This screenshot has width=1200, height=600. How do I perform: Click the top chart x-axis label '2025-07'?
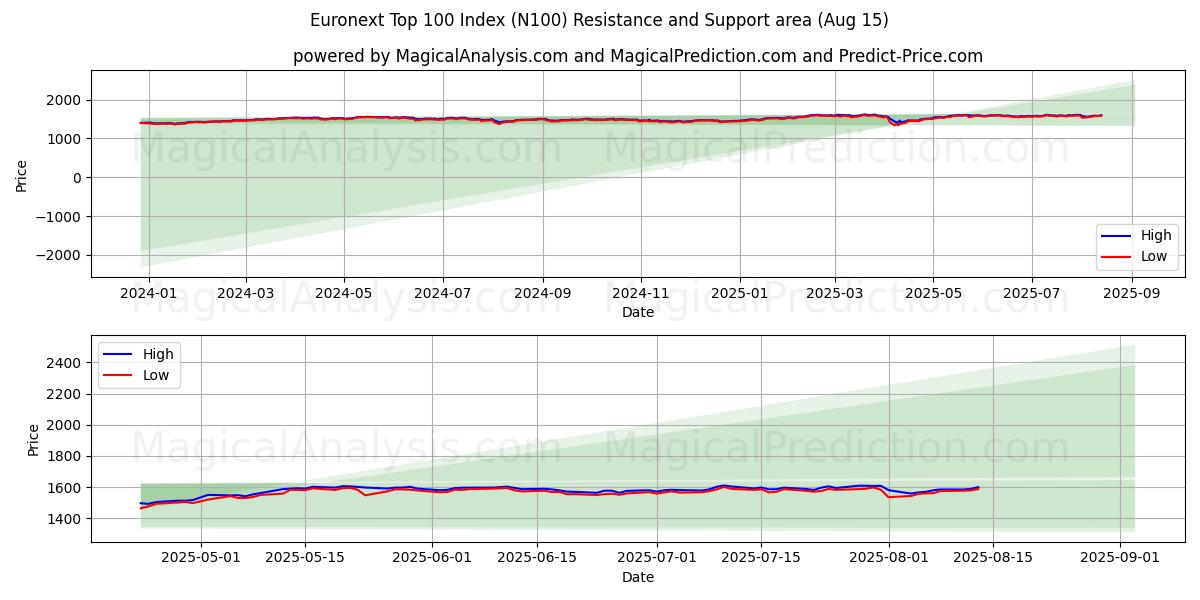coord(1031,294)
